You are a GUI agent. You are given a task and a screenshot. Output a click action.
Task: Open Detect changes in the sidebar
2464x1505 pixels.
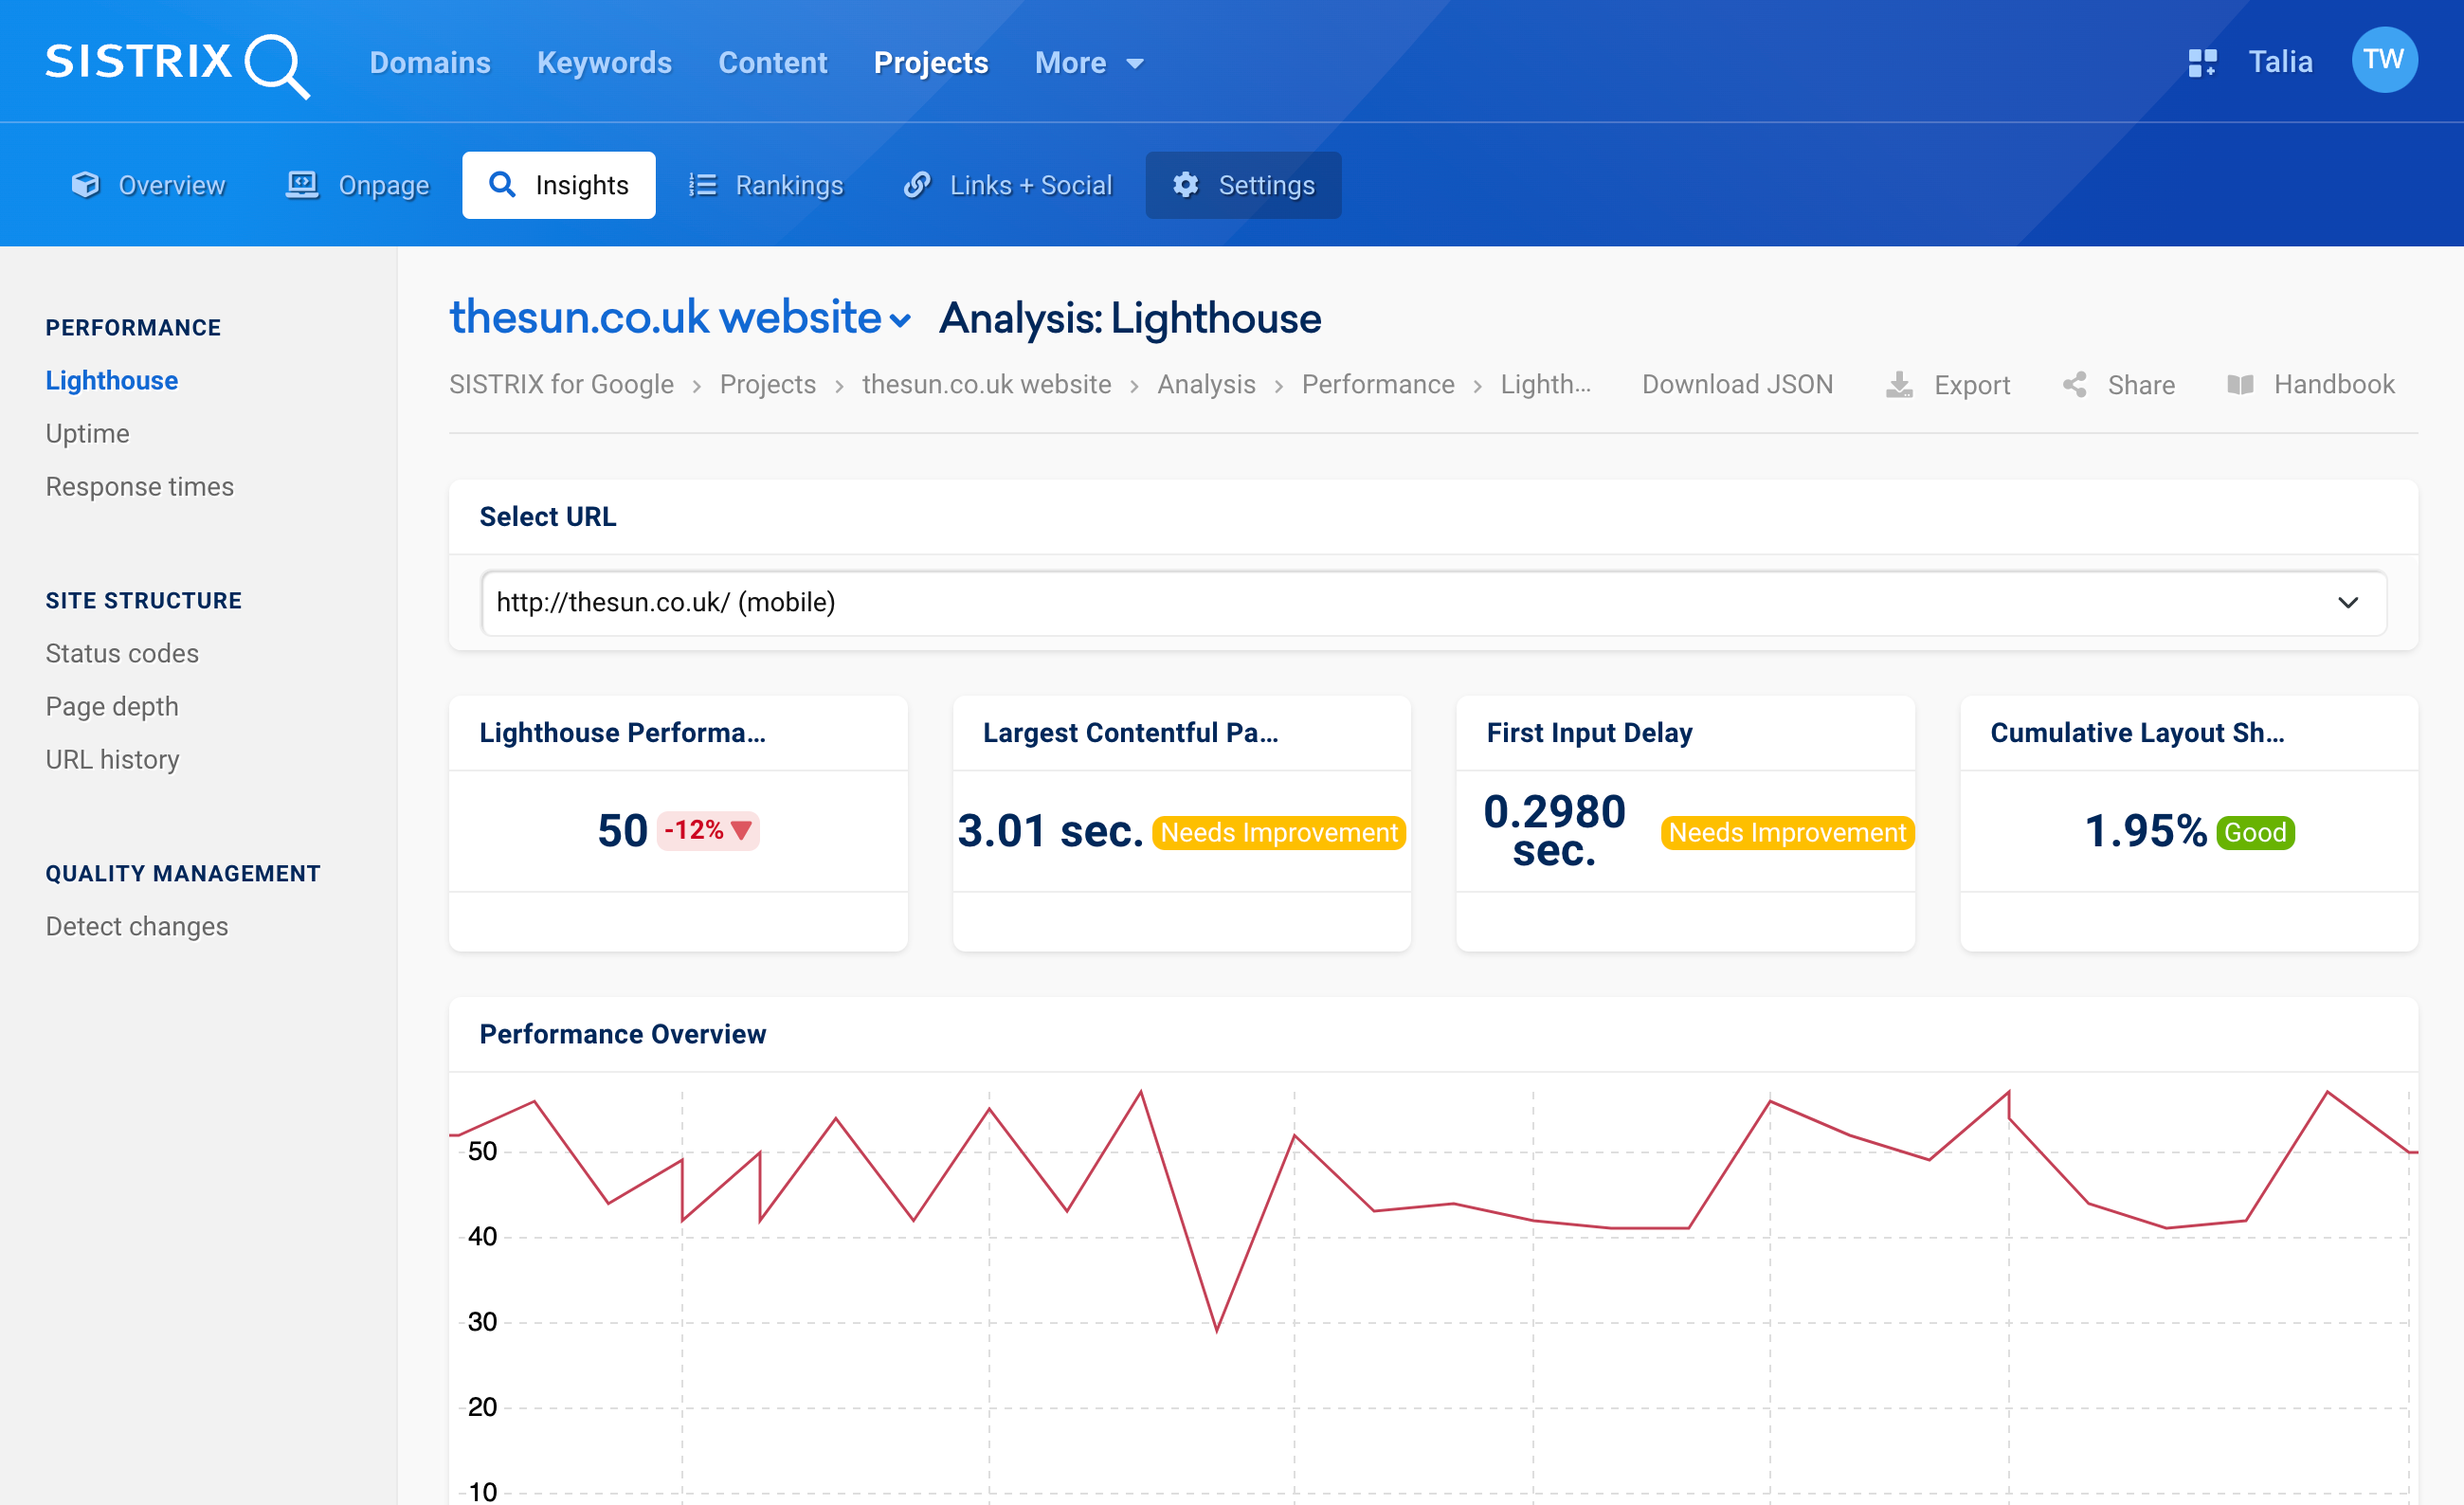[x=137, y=927]
